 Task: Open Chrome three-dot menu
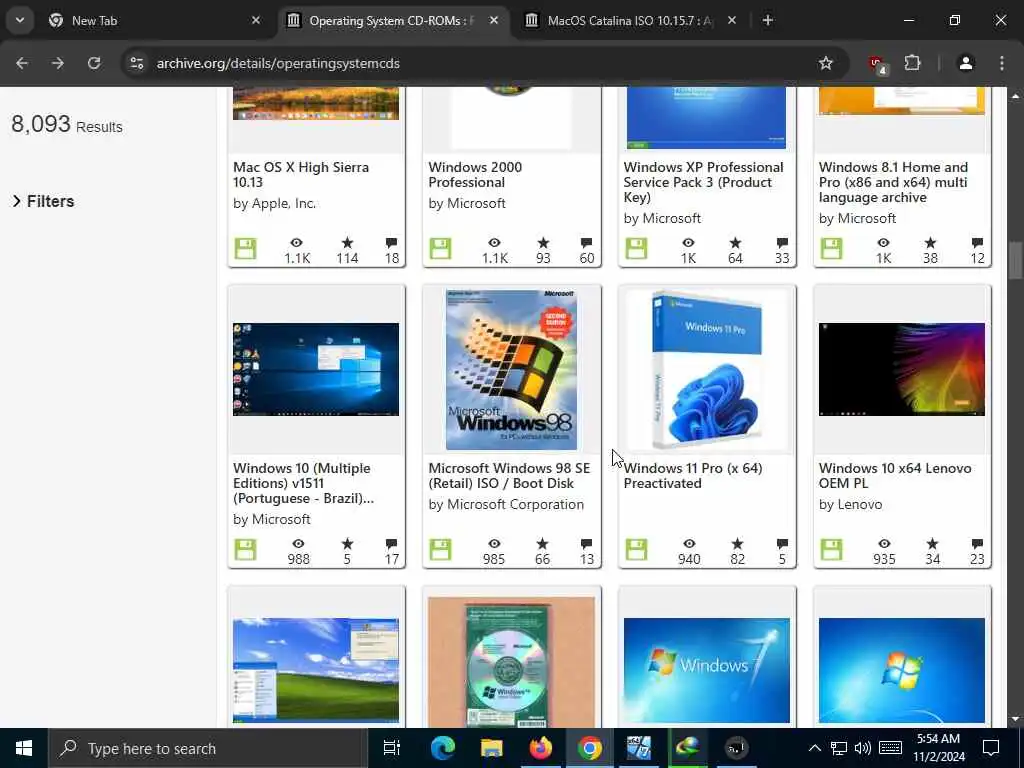[x=1002, y=63]
